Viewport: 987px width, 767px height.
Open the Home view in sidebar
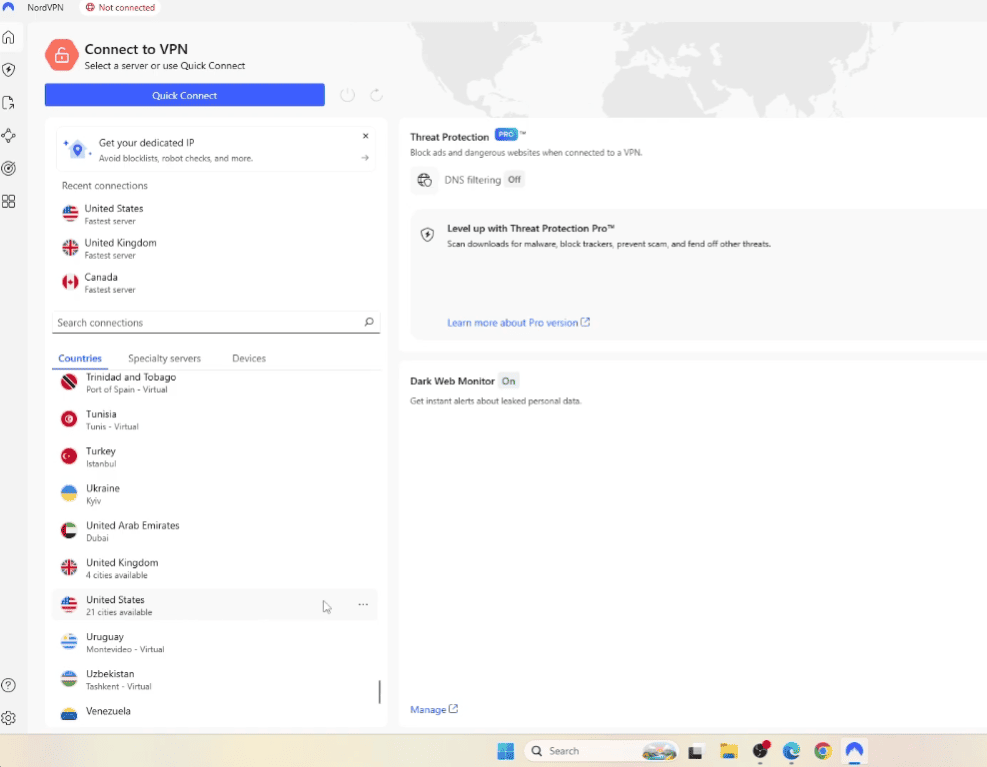pos(9,37)
